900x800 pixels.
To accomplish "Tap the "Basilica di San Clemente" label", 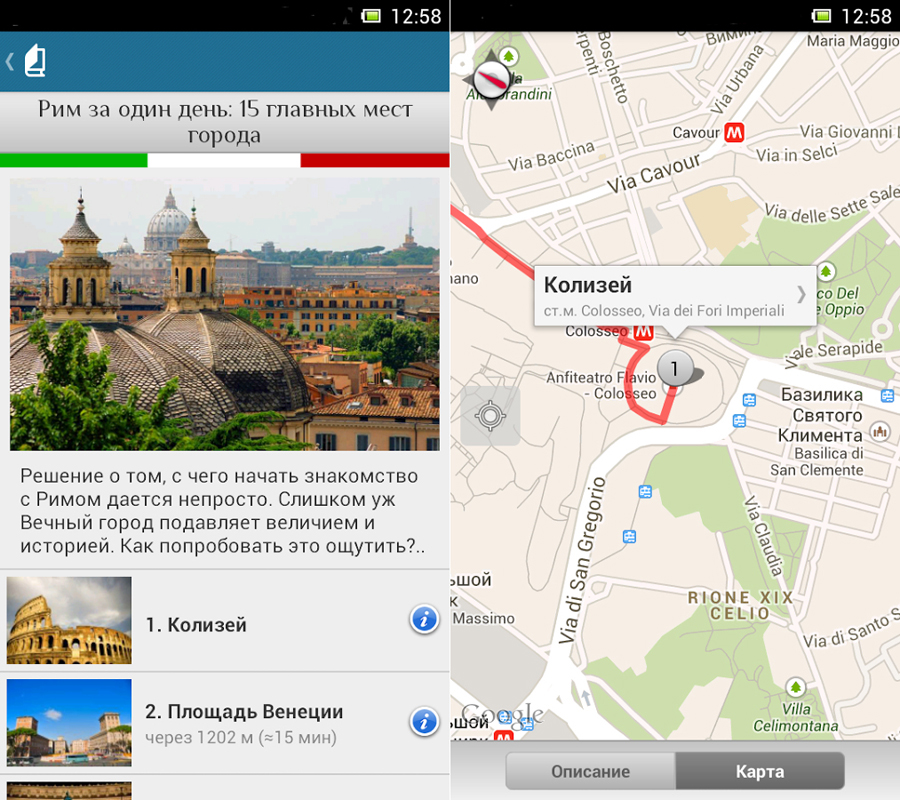I will coord(817,461).
